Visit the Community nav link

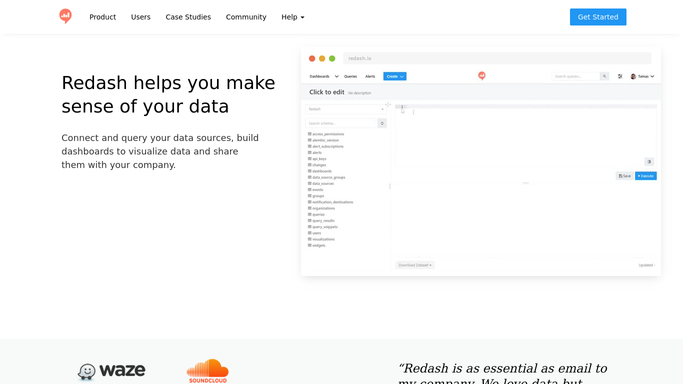(x=246, y=17)
